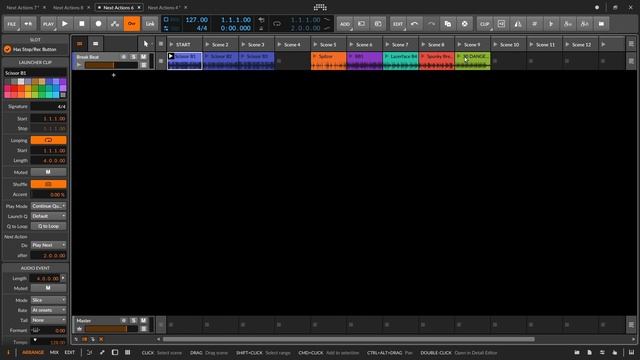Toggle the clip launcher view button
This screenshot has height=360, width=640.
80,44
